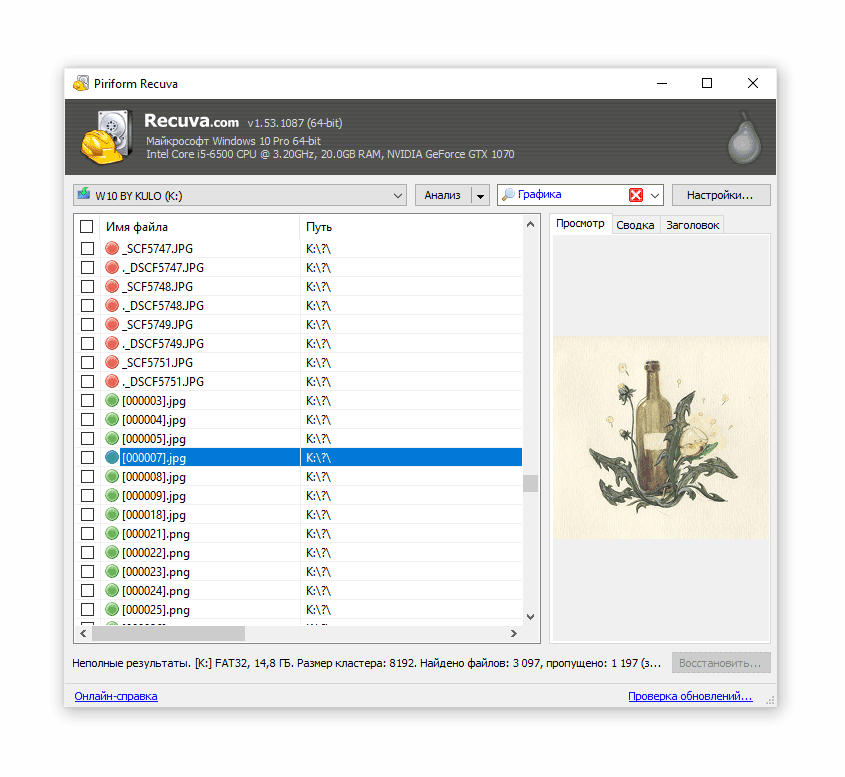The height and width of the screenshot is (777, 845).
Task: Click the Piriform Recuva title bar icon
Action: click(x=81, y=84)
